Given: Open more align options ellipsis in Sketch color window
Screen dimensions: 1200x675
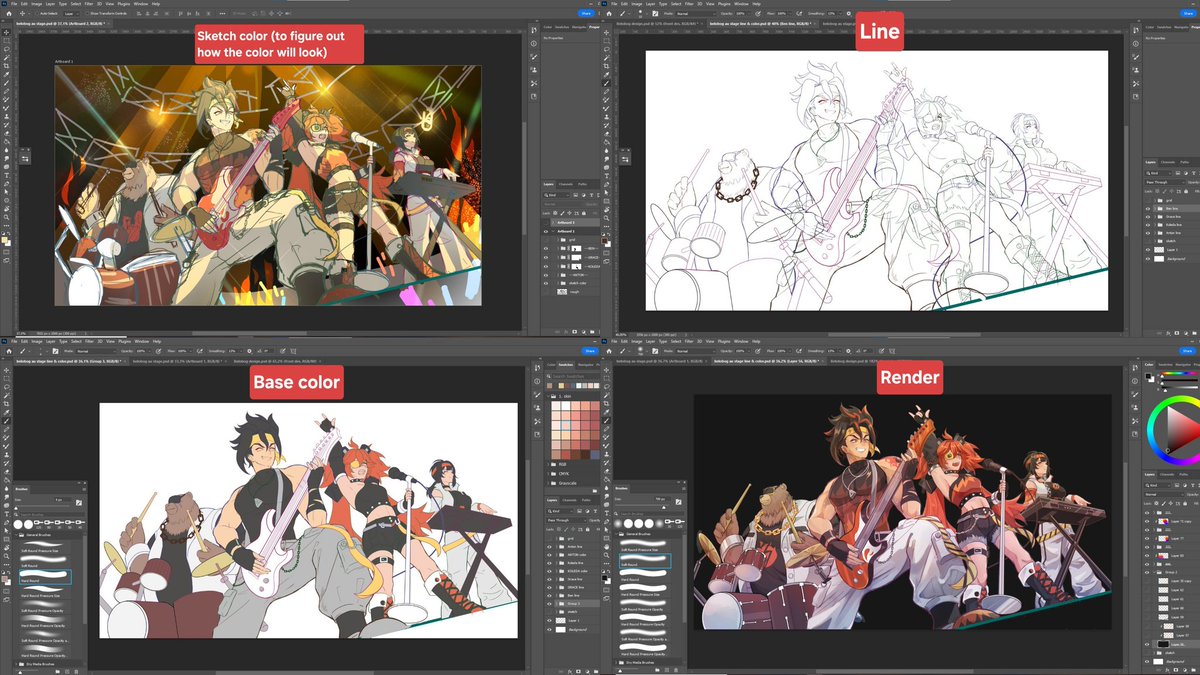Looking at the screenshot, I should [x=222, y=13].
